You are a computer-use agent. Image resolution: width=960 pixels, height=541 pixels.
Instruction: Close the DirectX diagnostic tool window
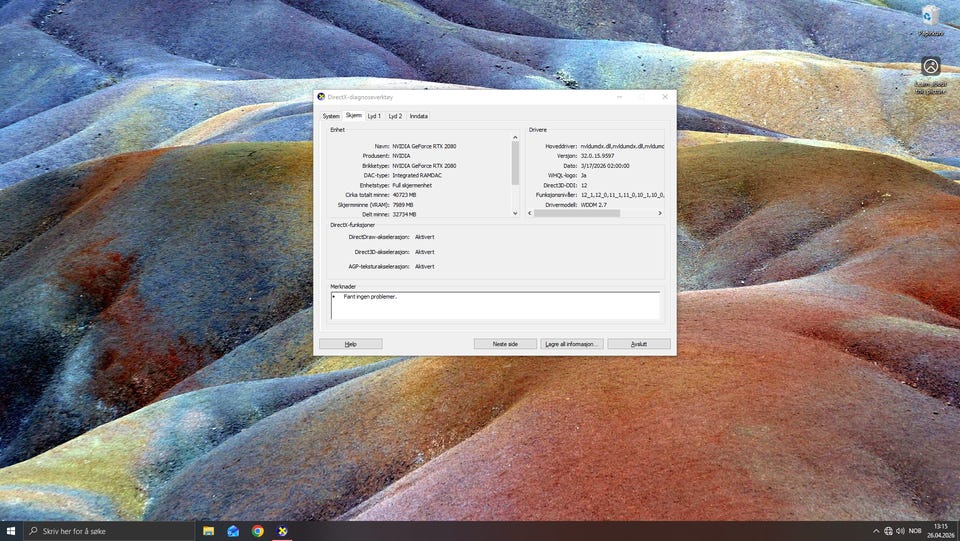(665, 97)
